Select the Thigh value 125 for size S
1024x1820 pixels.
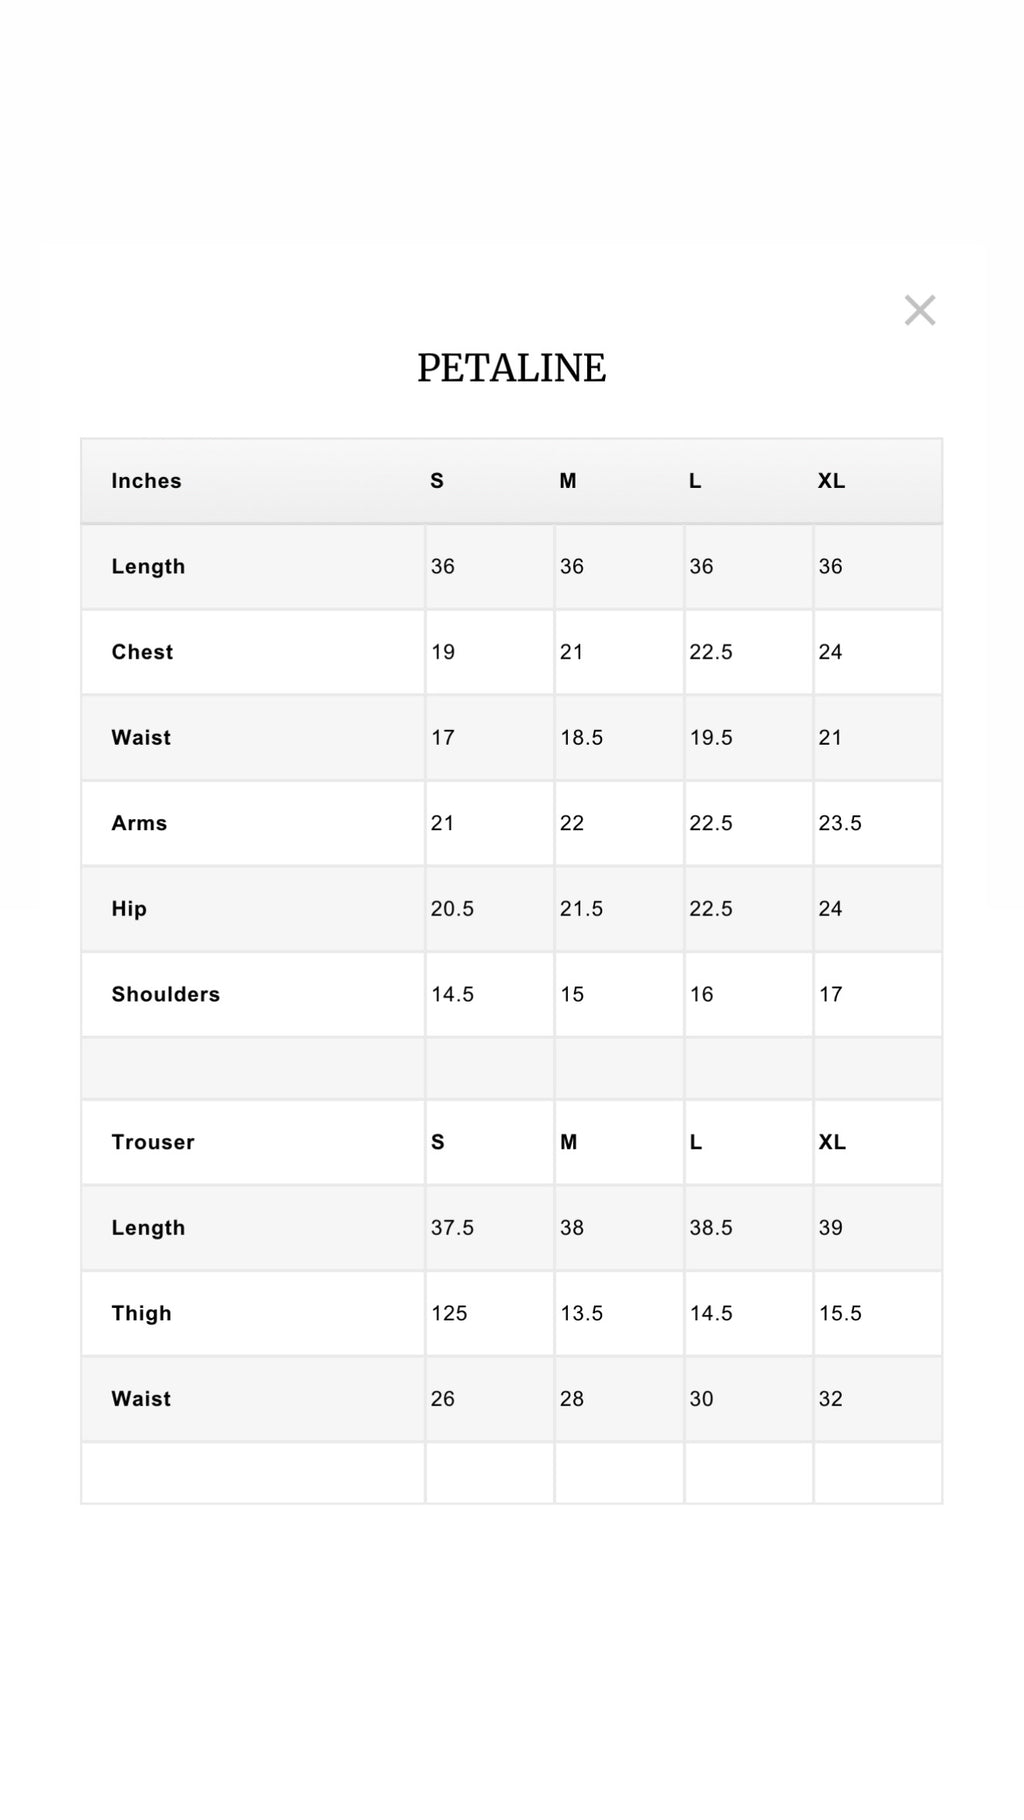coord(449,1313)
